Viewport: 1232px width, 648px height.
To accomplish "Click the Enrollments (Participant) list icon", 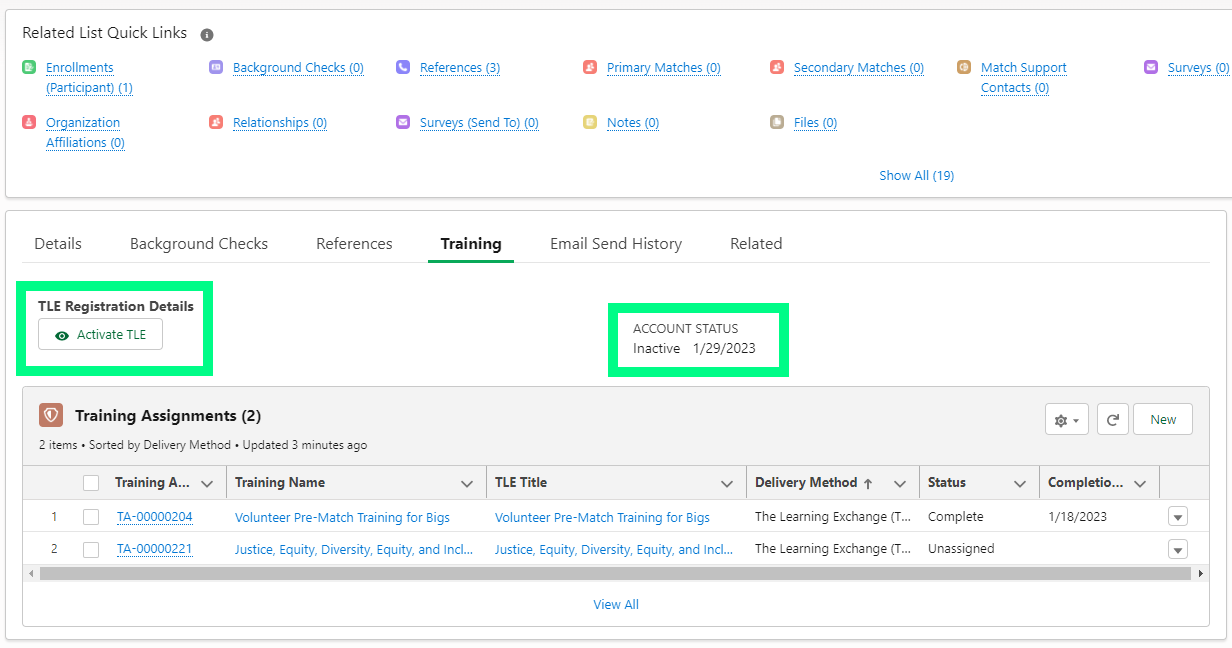I will (29, 68).
